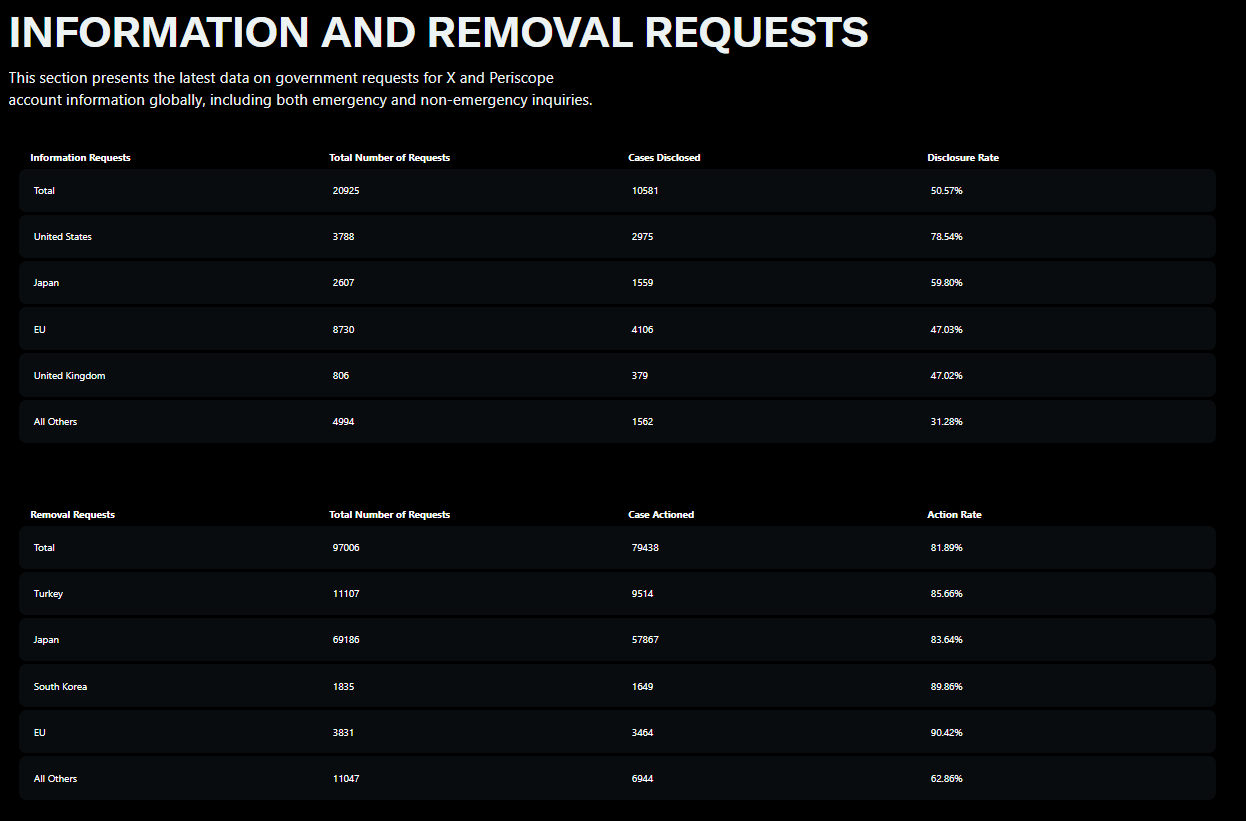Viewport: 1246px width, 821px height.
Task: Click disclosure rate 50.57%
Action: pos(946,190)
